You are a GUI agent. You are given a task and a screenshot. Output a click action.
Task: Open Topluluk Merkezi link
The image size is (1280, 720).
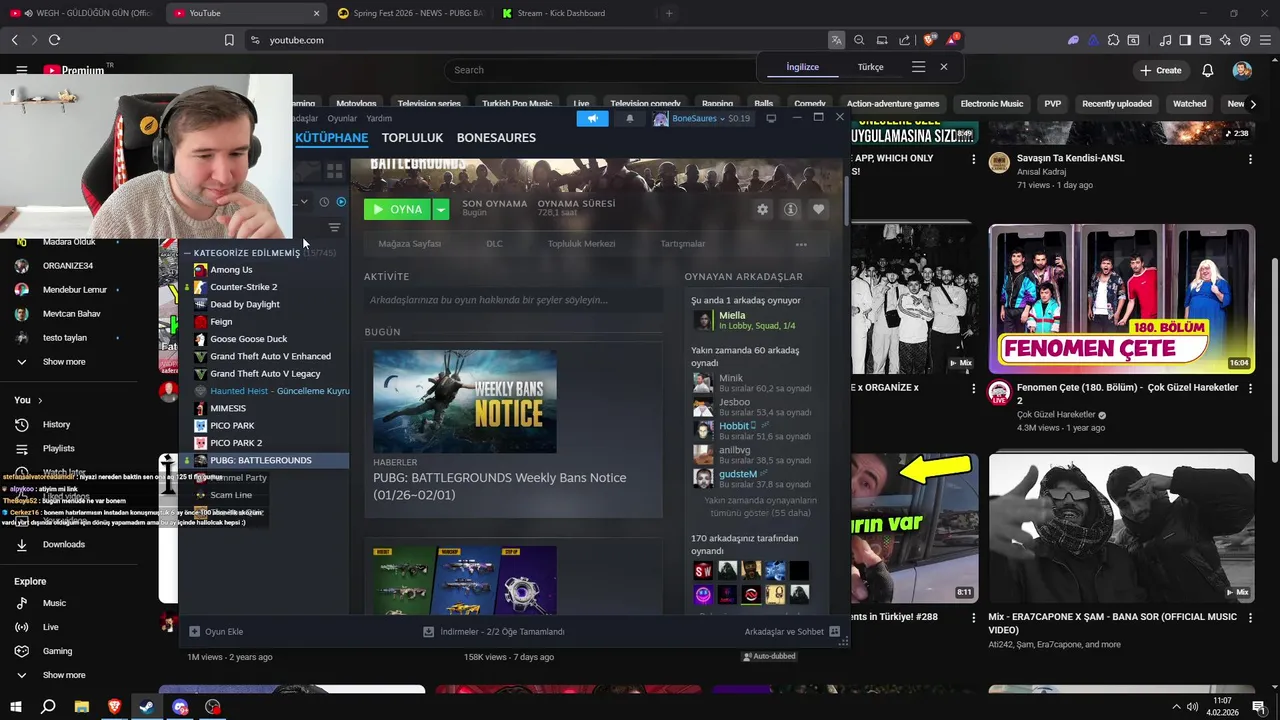[581, 244]
